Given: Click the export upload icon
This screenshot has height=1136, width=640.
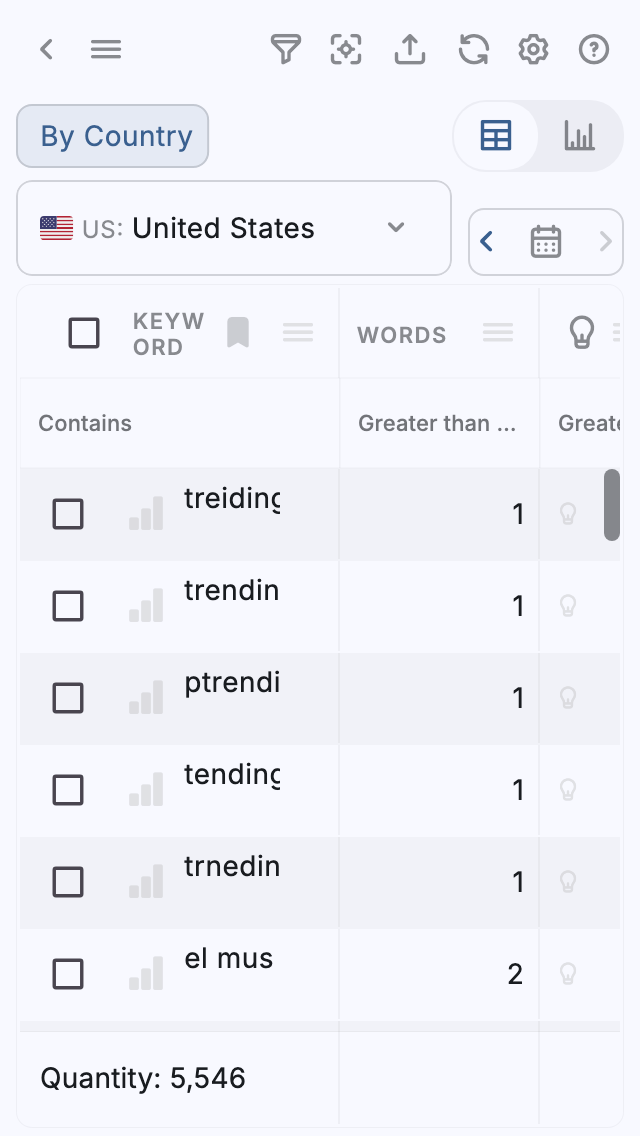Looking at the screenshot, I should (x=410, y=49).
